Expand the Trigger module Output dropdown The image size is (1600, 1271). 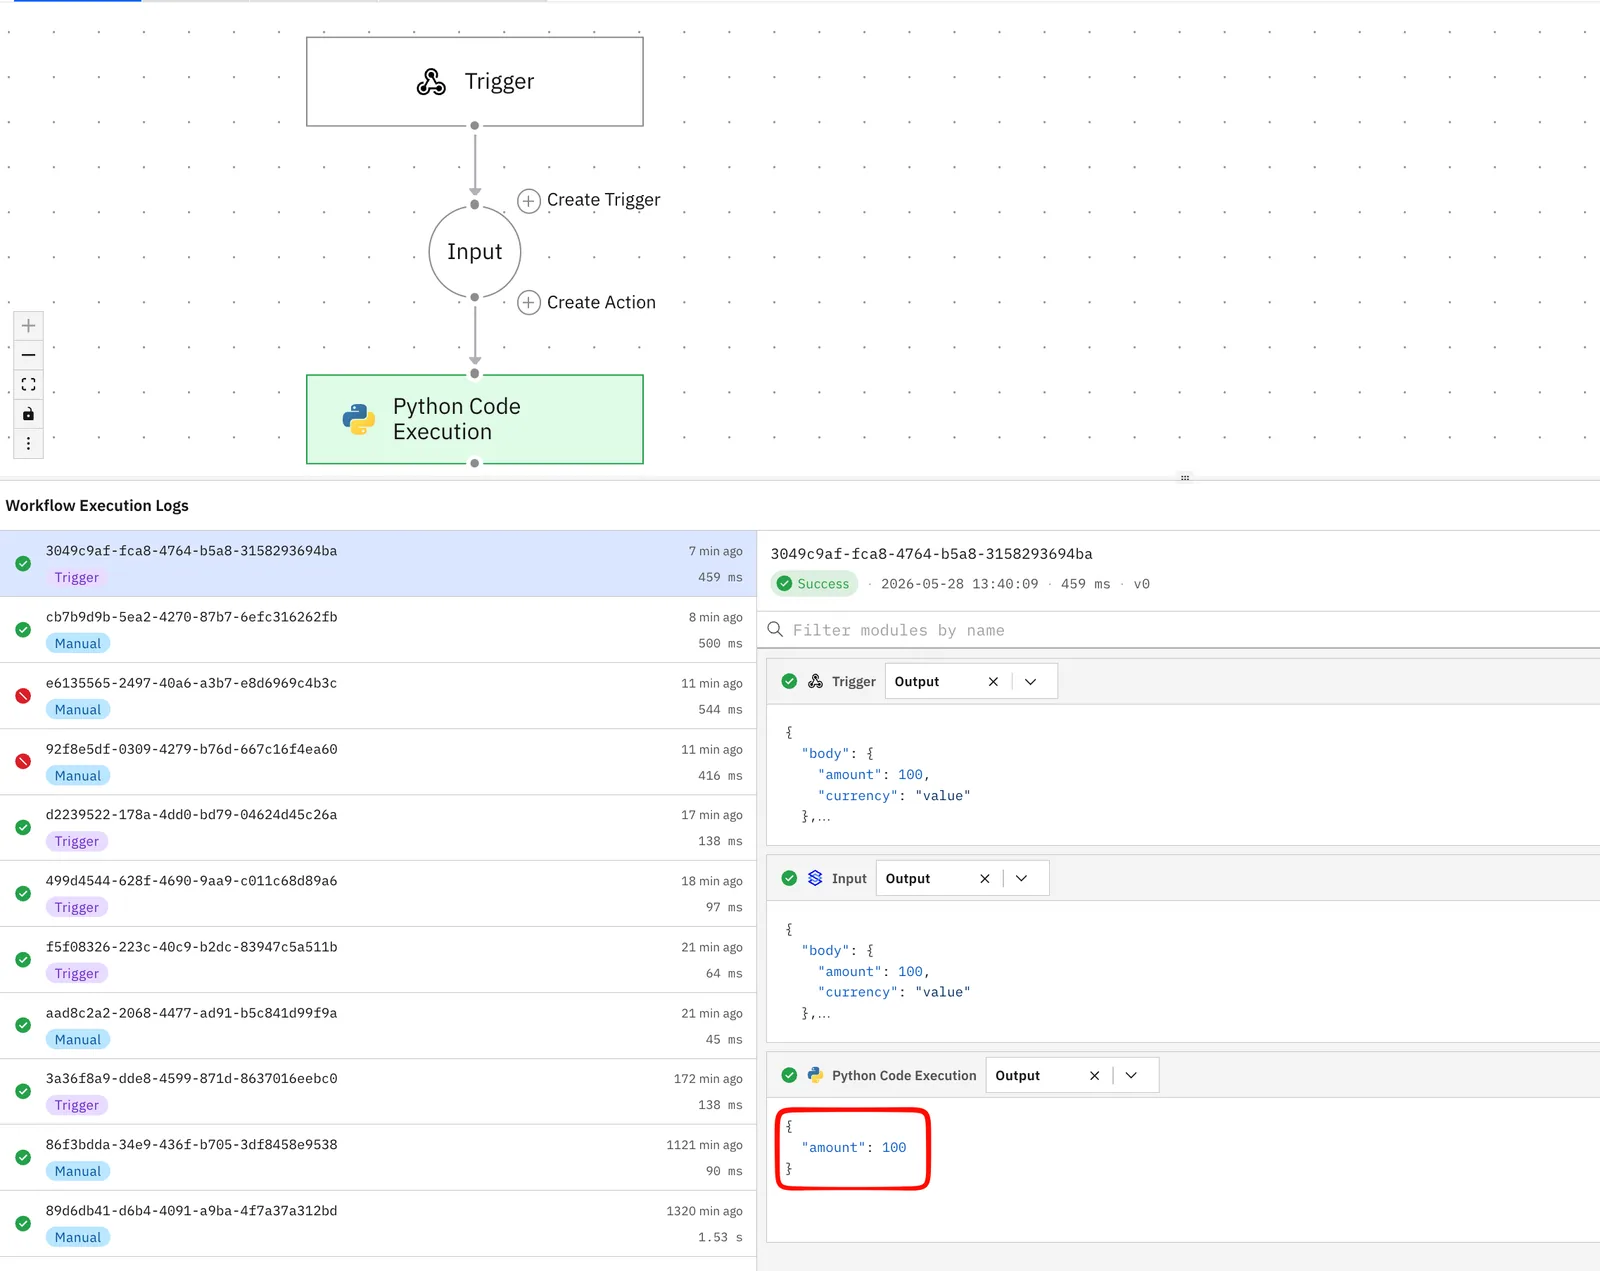pos(1031,682)
